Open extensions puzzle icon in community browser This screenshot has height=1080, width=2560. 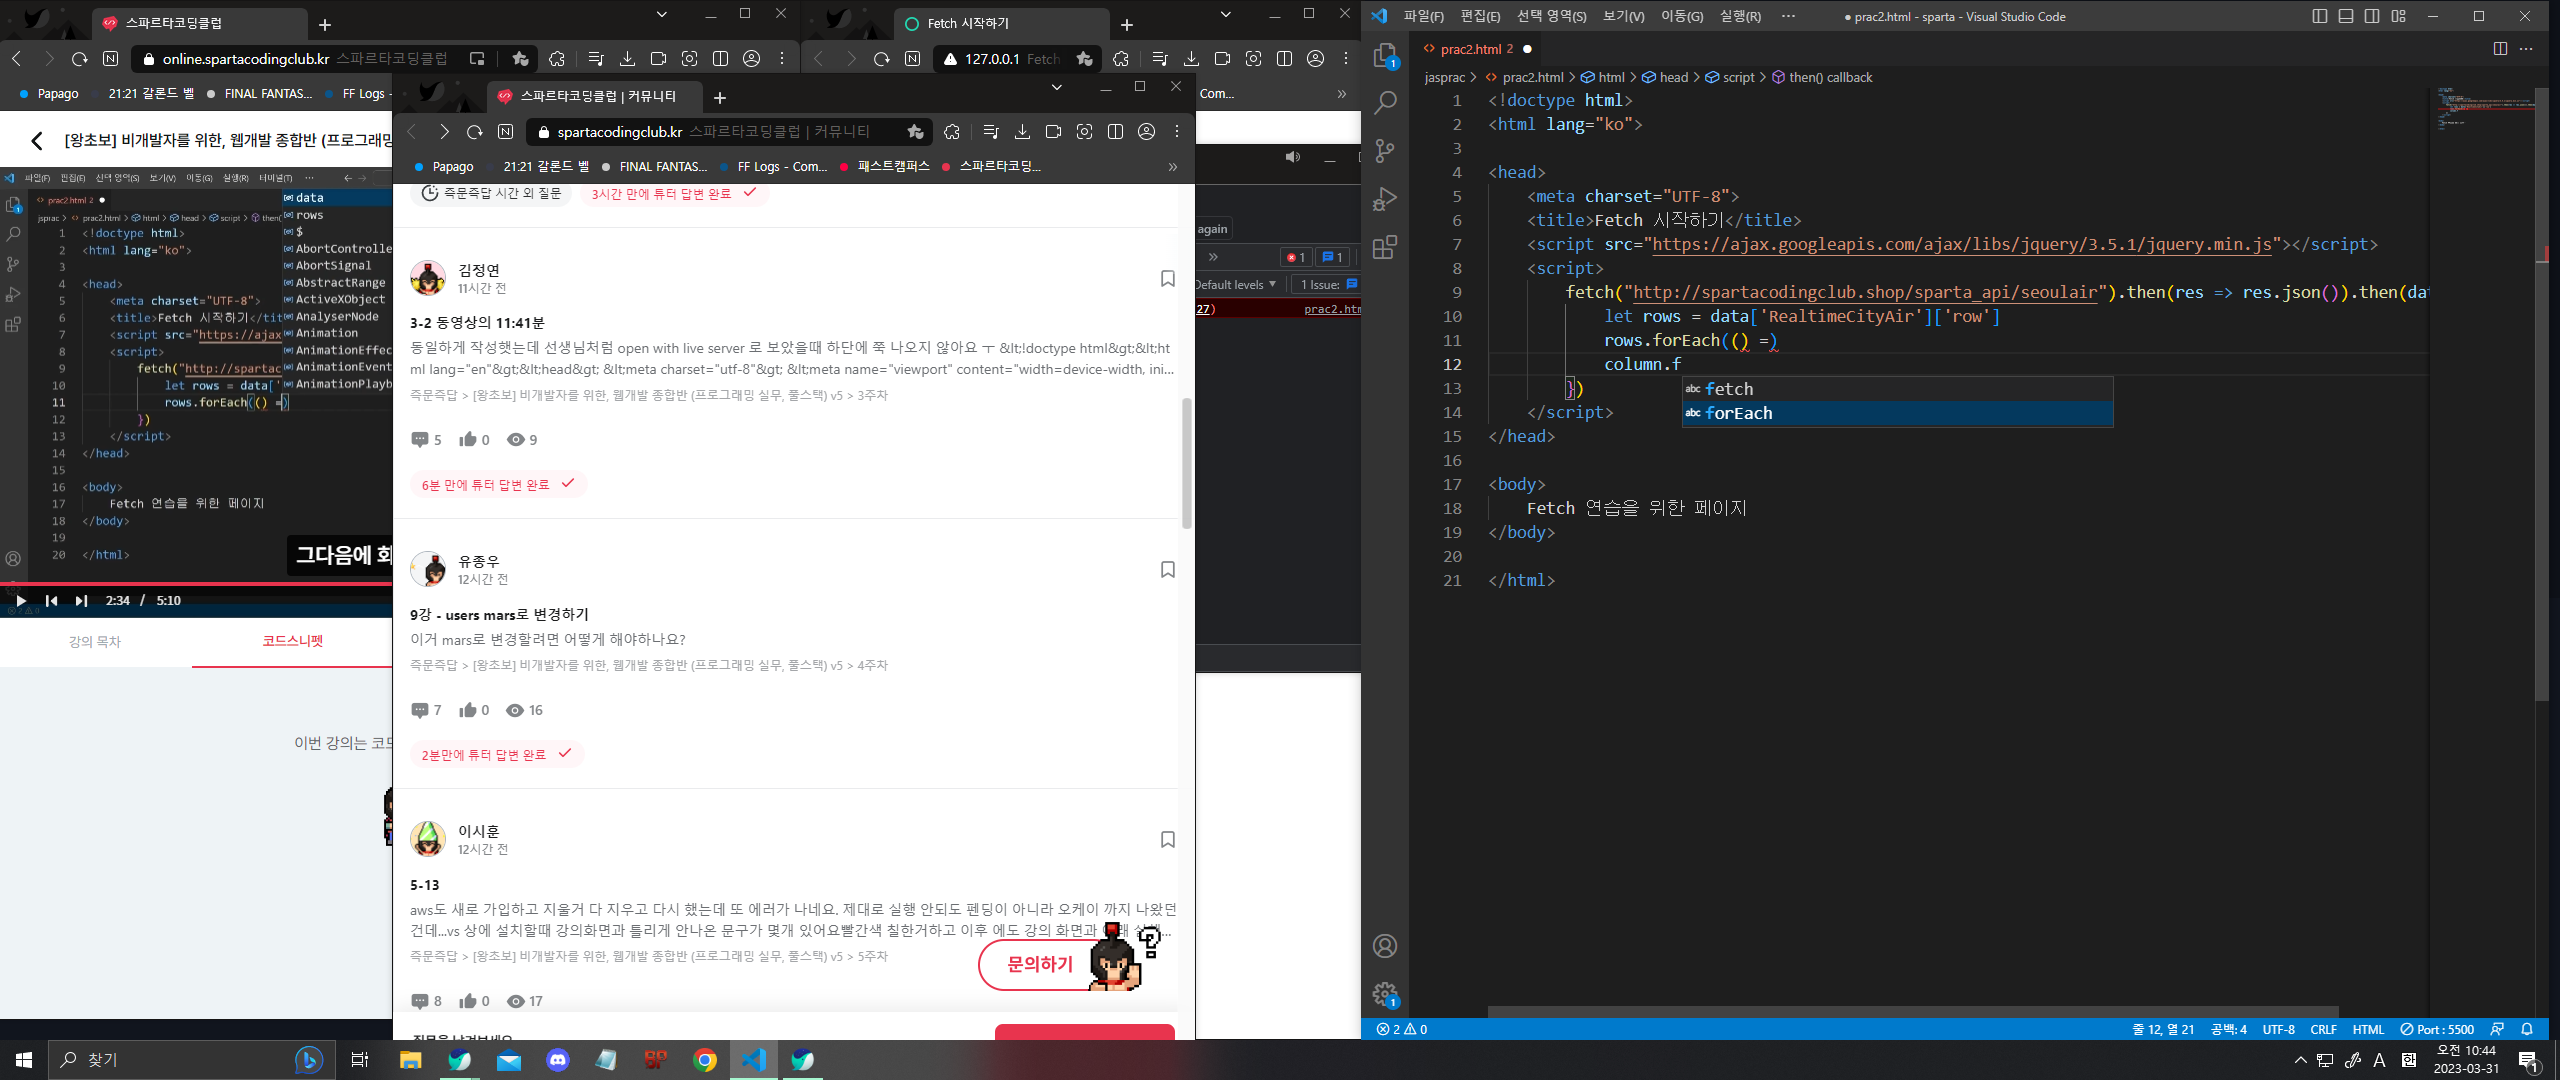tap(952, 132)
